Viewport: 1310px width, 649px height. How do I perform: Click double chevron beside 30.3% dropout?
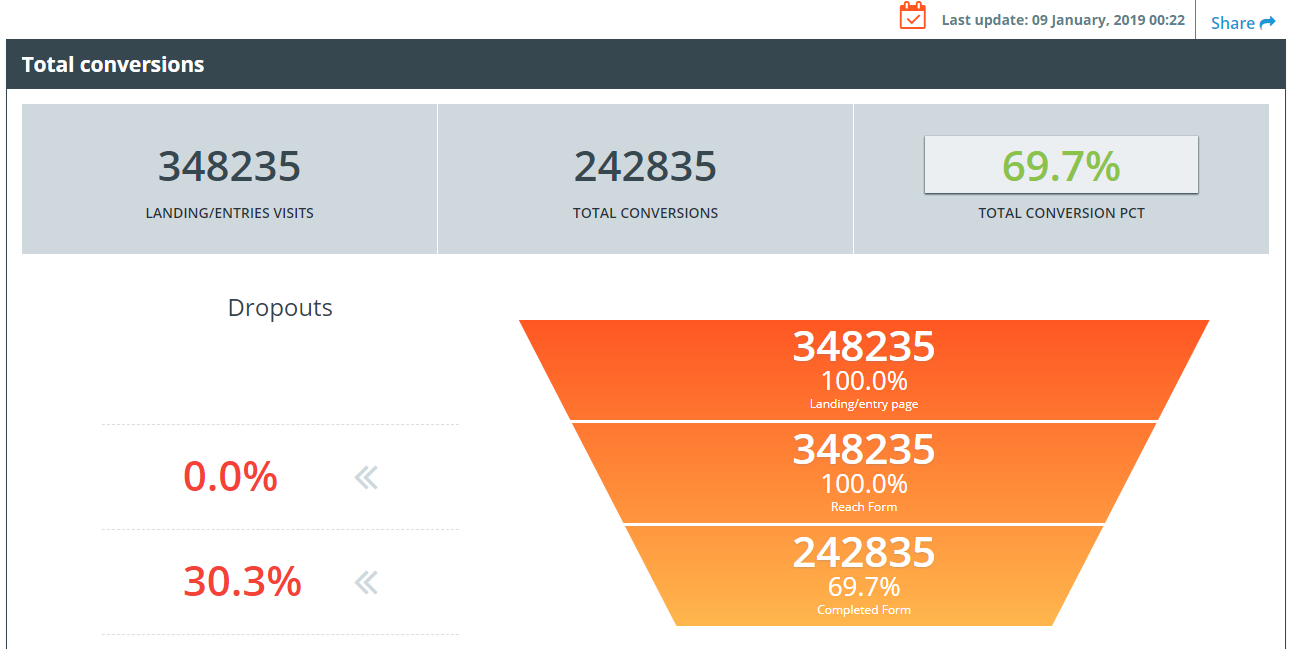tap(366, 582)
